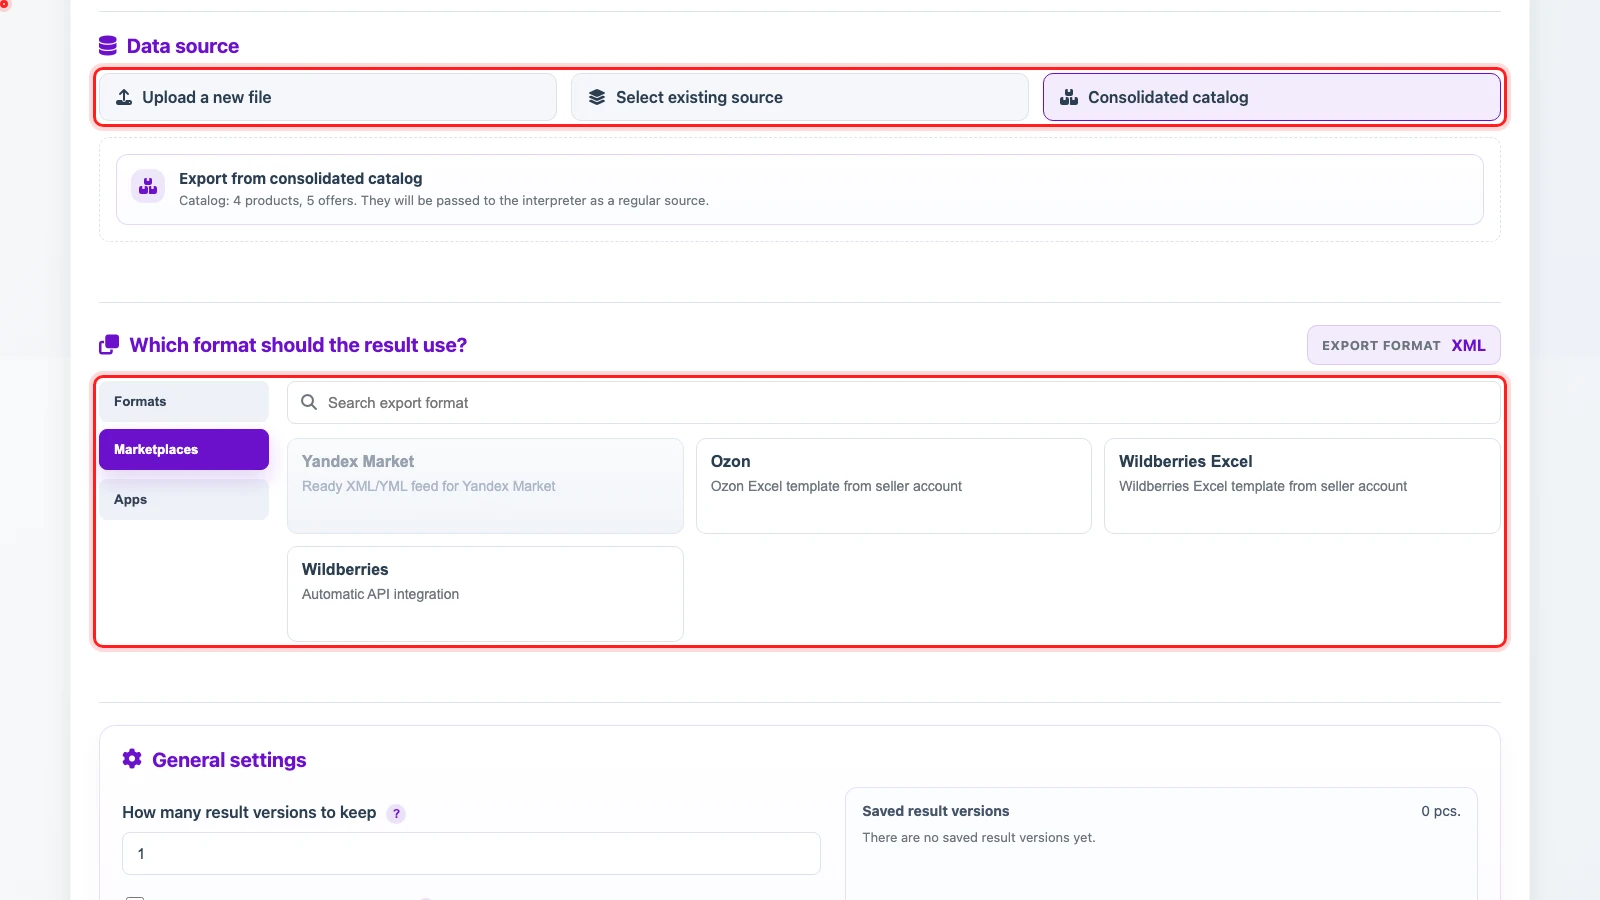
Task: Select the Wildberries Excel format card
Action: click(x=1302, y=486)
